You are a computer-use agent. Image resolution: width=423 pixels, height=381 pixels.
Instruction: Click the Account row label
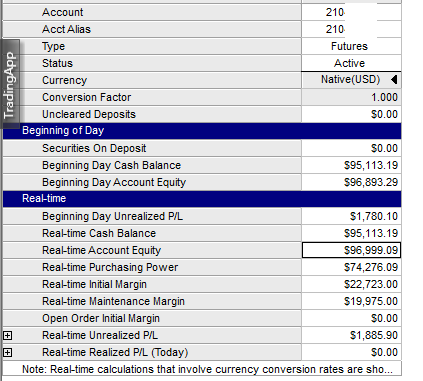[62, 12]
